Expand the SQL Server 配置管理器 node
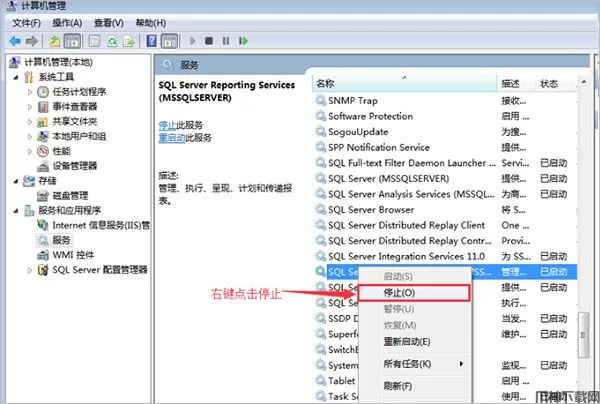 [29, 270]
